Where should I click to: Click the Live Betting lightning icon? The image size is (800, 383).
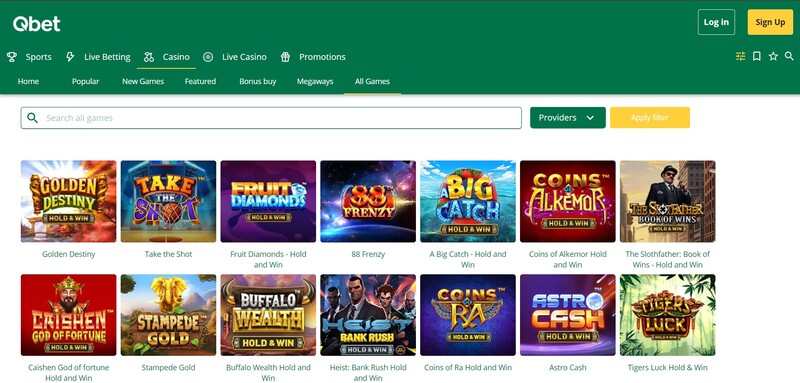click(70, 57)
